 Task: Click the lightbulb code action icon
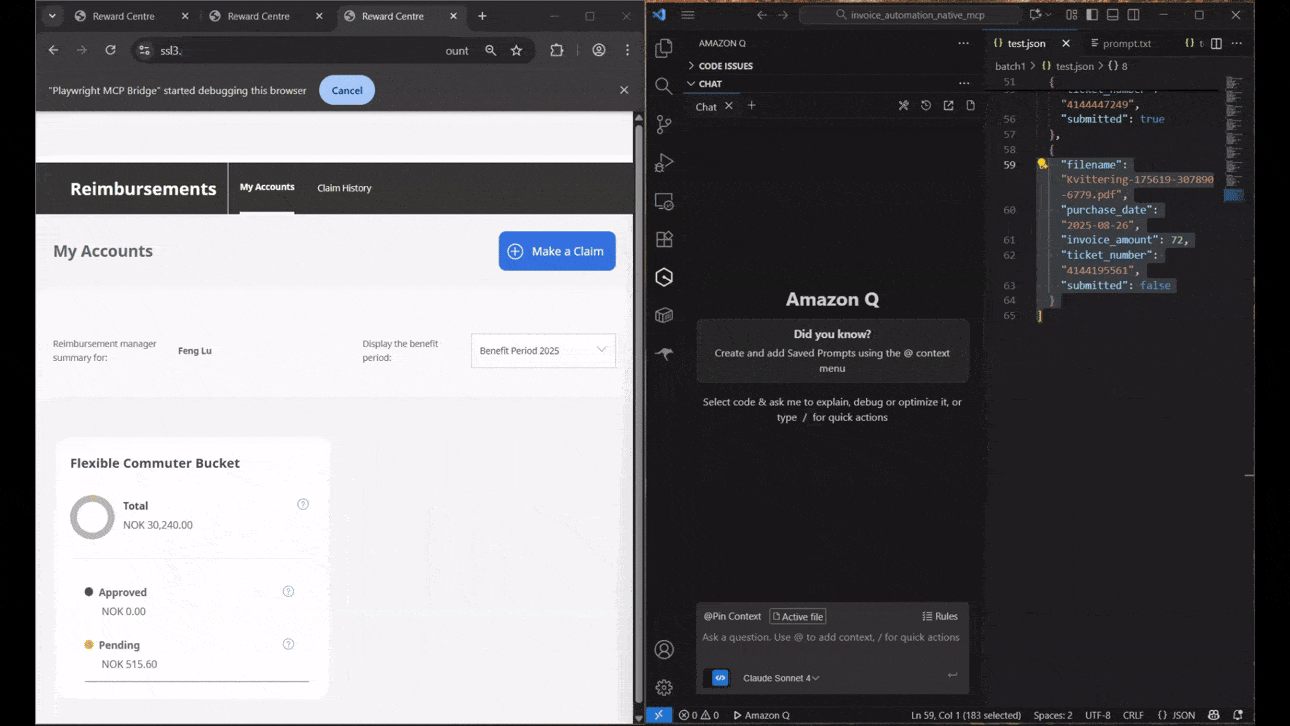point(1041,164)
